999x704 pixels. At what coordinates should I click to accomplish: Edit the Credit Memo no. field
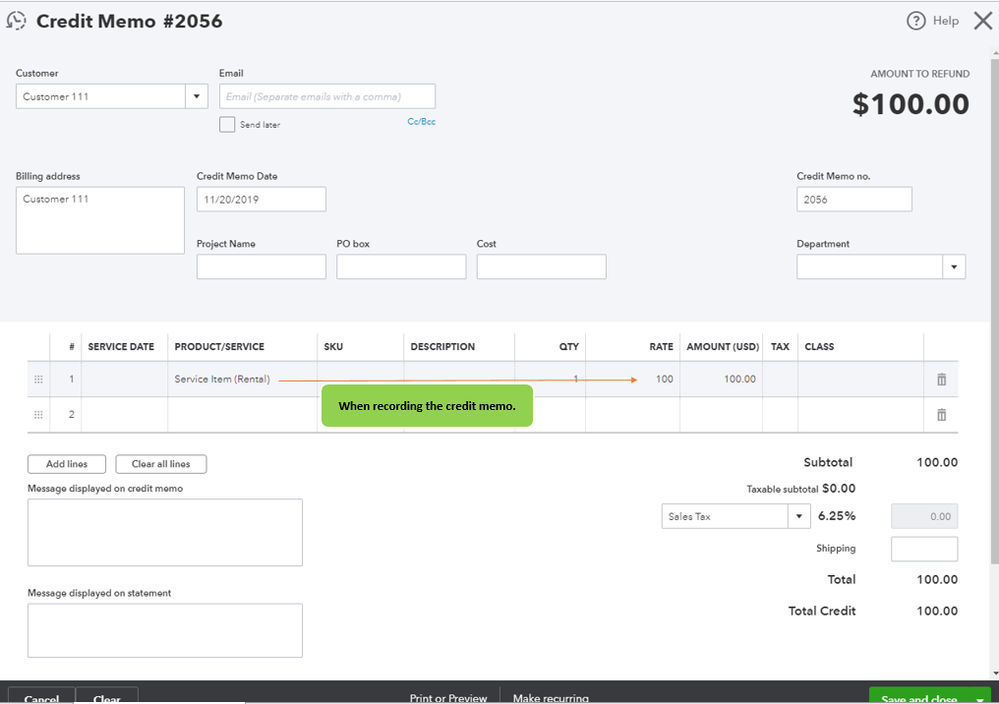tap(854, 199)
